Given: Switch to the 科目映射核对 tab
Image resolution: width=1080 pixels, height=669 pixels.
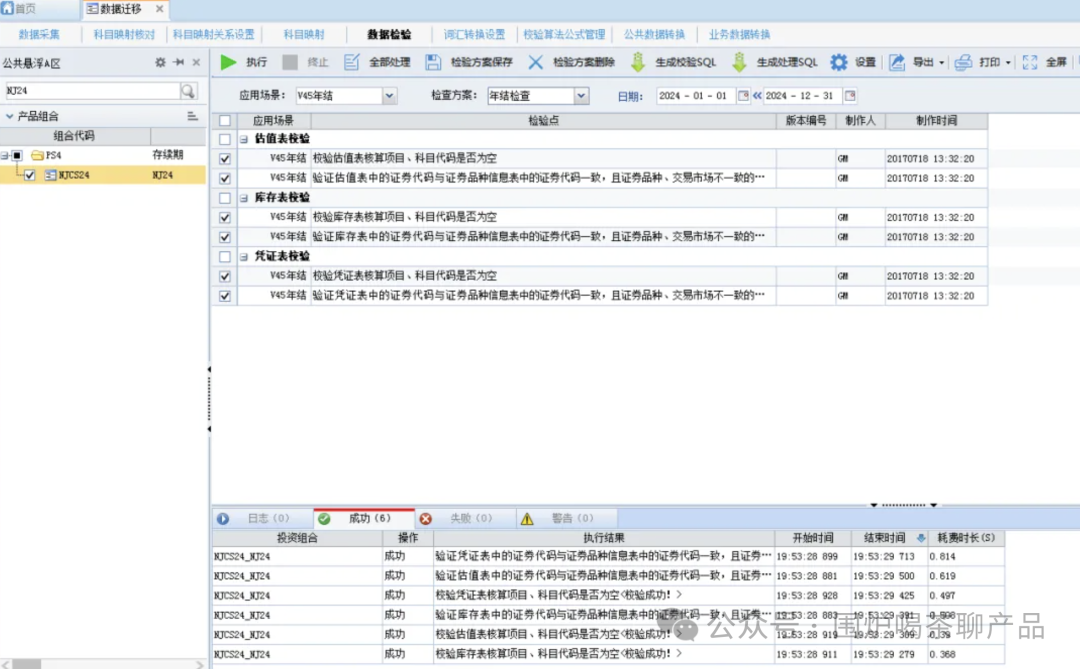Looking at the screenshot, I should [x=124, y=34].
